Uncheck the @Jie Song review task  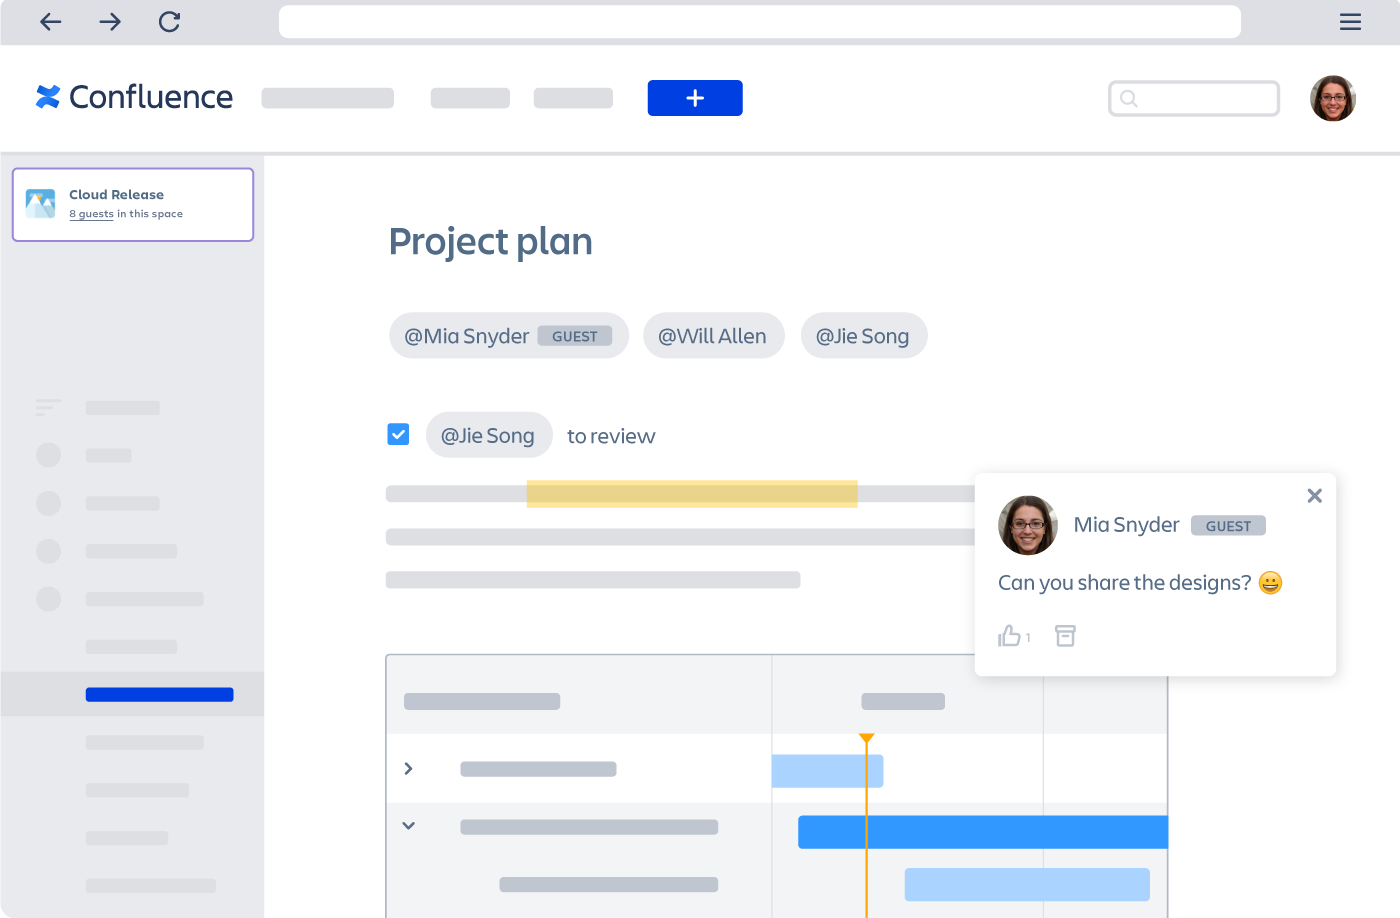[398, 434]
